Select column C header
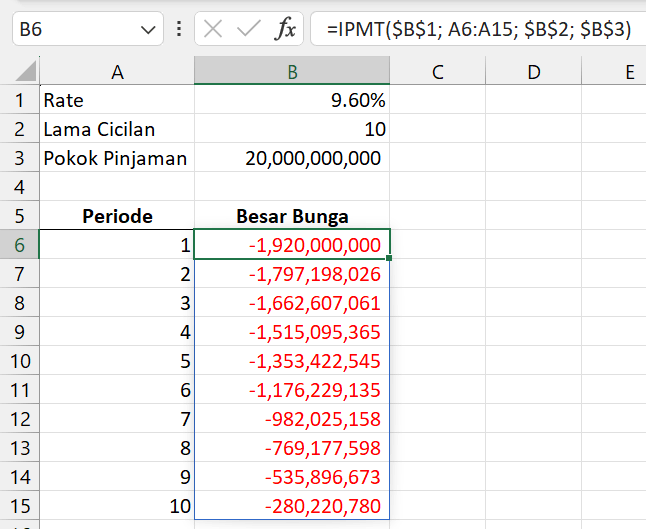This screenshot has width=646, height=529. click(x=438, y=72)
